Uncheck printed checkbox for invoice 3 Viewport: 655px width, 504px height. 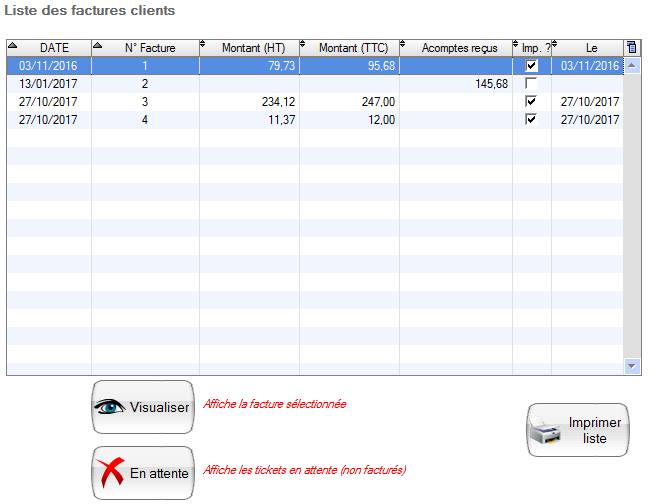click(531, 102)
